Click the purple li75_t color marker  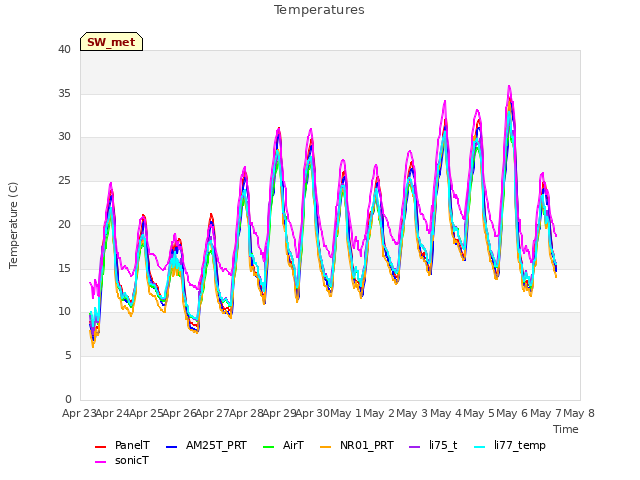(x=415, y=447)
